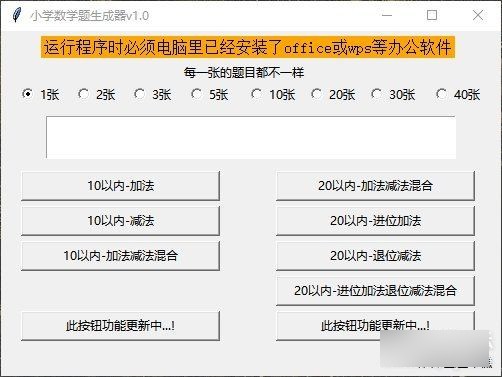The height and width of the screenshot is (377, 502).
Task: Maximize the application window
Action: tap(432, 15)
